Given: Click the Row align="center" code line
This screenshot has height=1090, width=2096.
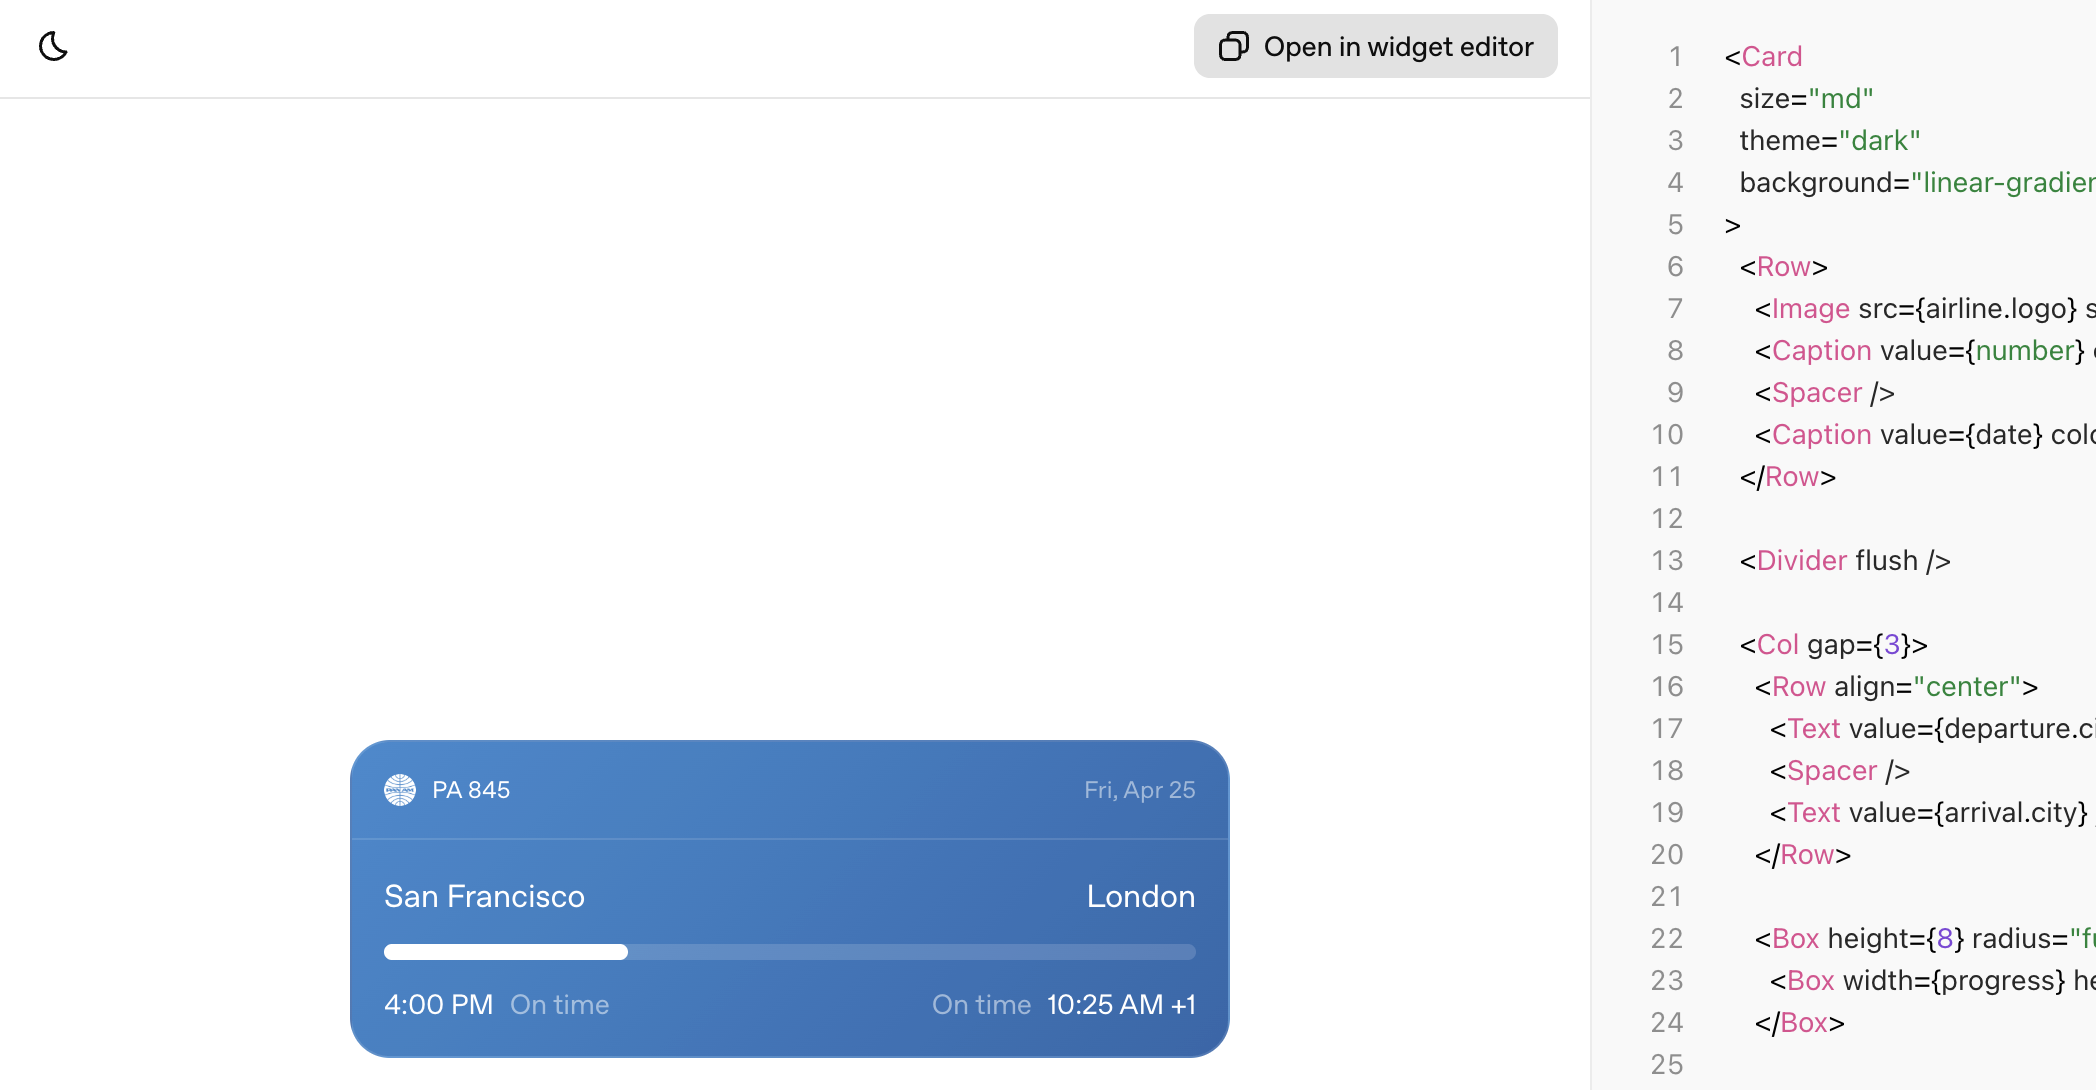Looking at the screenshot, I should (x=1895, y=686).
